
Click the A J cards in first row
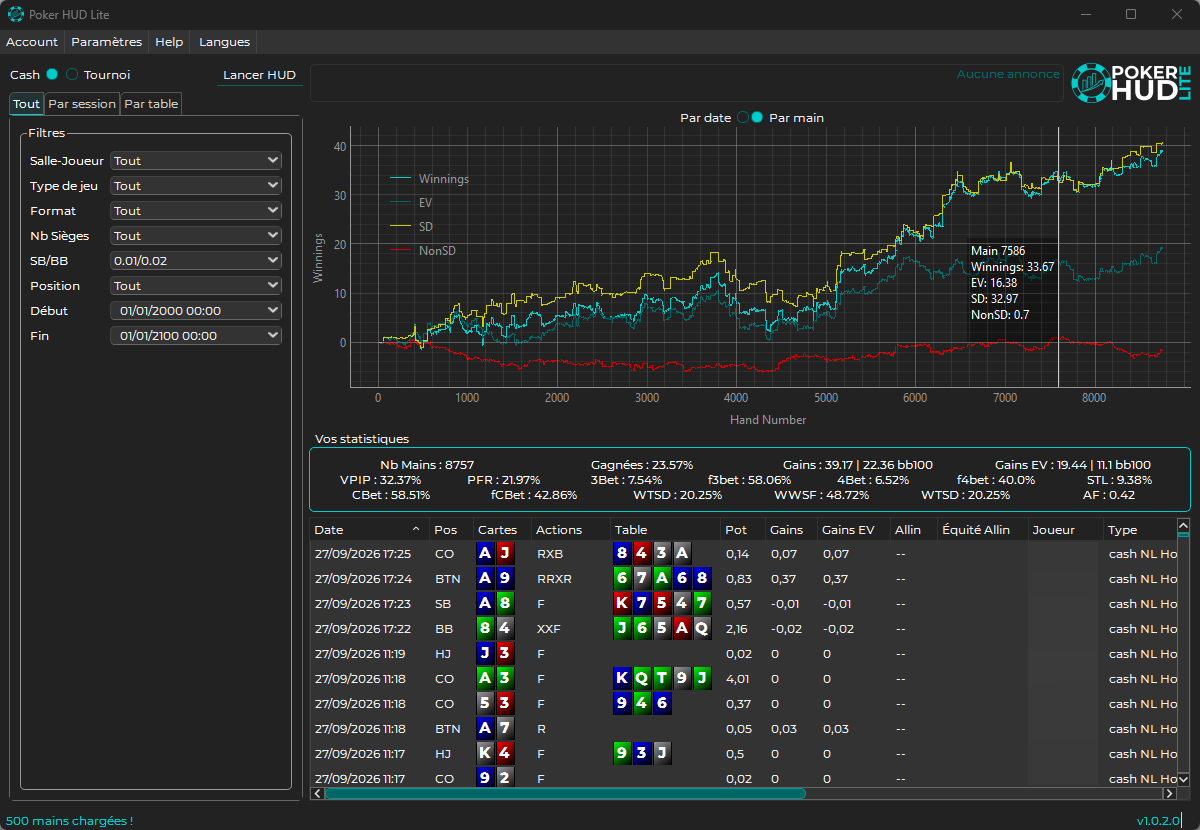495,553
